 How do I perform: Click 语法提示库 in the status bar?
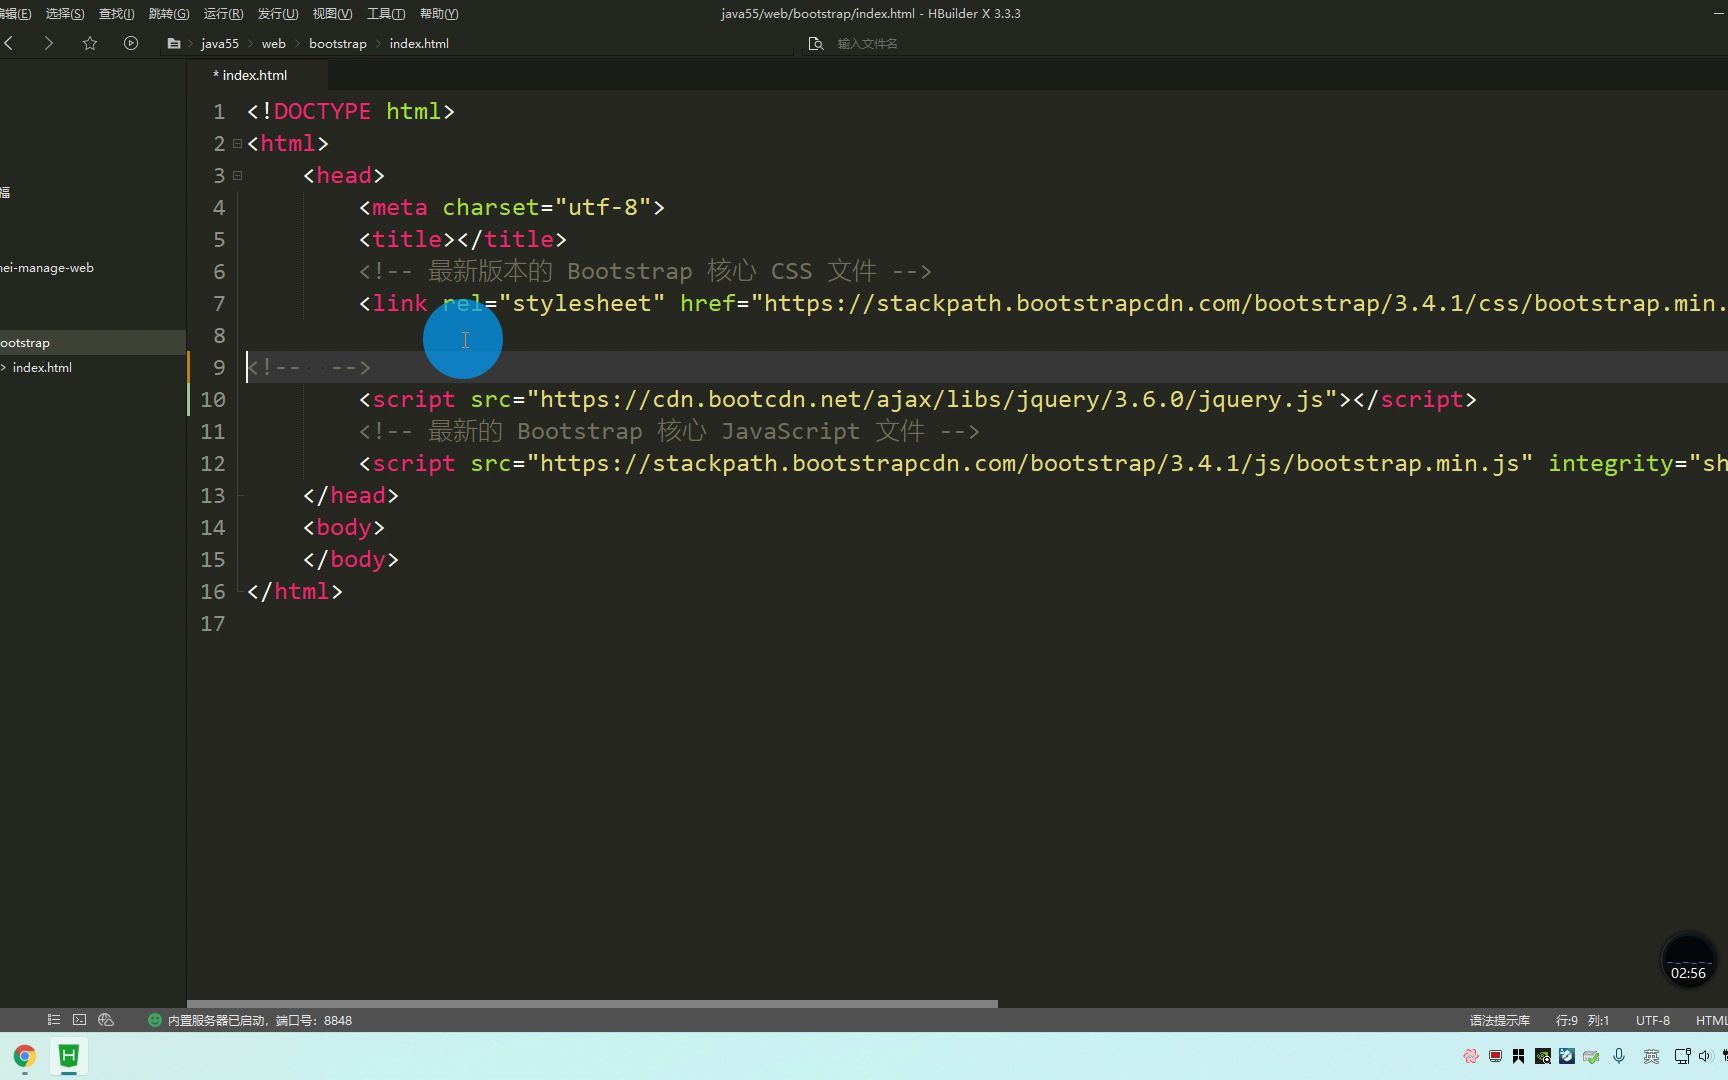point(1499,1020)
